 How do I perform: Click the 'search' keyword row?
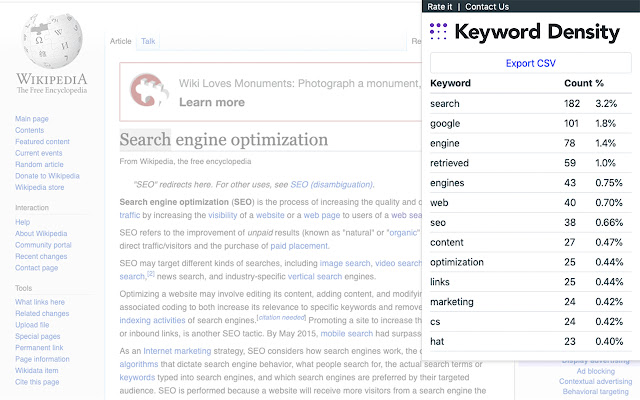(x=531, y=104)
